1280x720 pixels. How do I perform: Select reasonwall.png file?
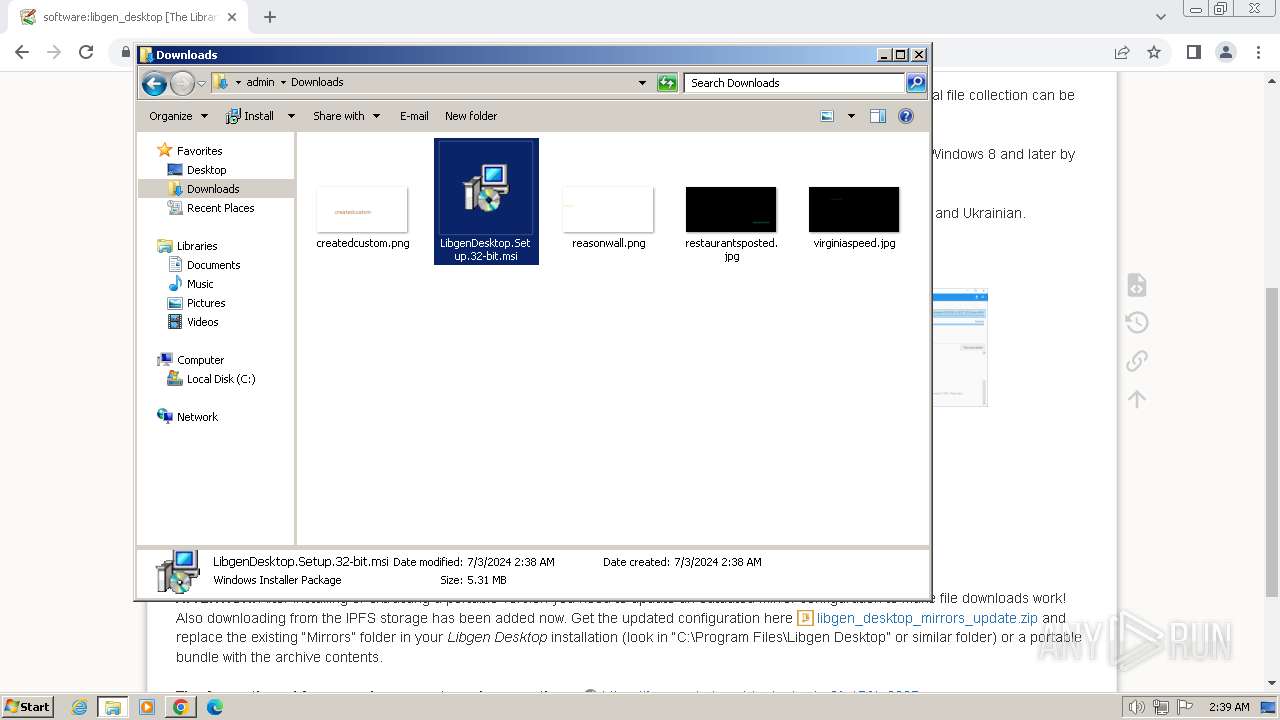tap(608, 217)
